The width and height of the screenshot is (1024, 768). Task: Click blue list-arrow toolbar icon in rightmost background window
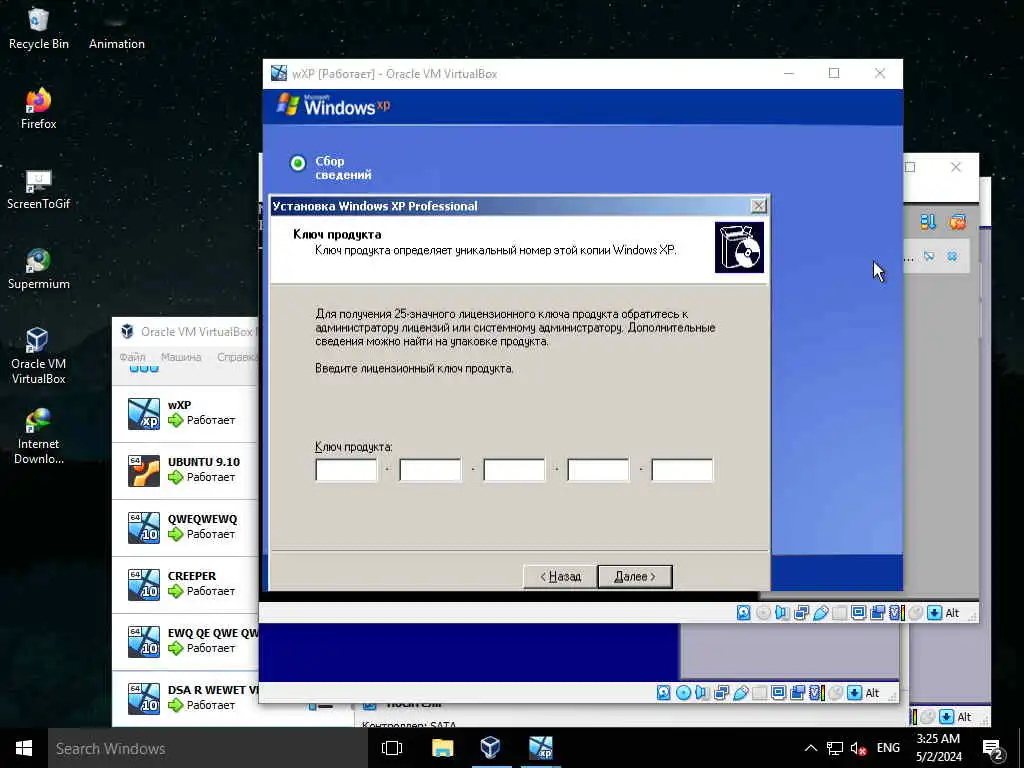pyautogui.click(x=928, y=222)
